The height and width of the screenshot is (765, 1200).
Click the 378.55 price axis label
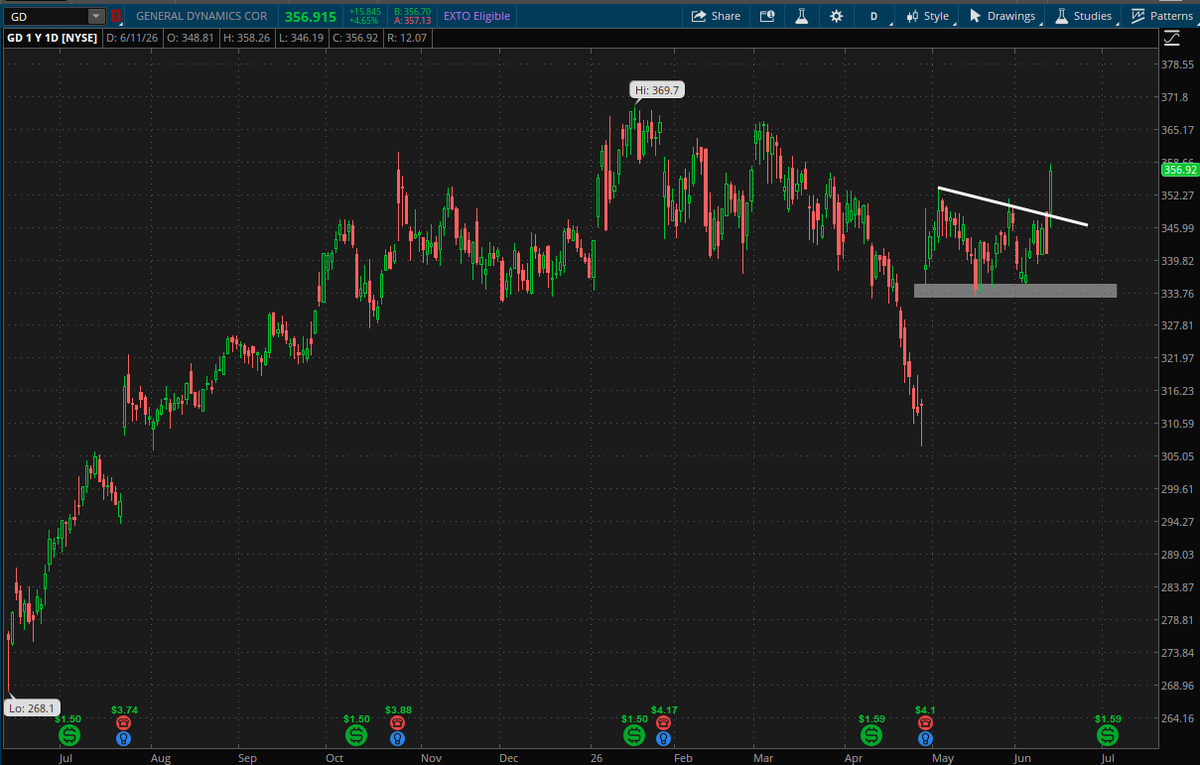pyautogui.click(x=1179, y=65)
